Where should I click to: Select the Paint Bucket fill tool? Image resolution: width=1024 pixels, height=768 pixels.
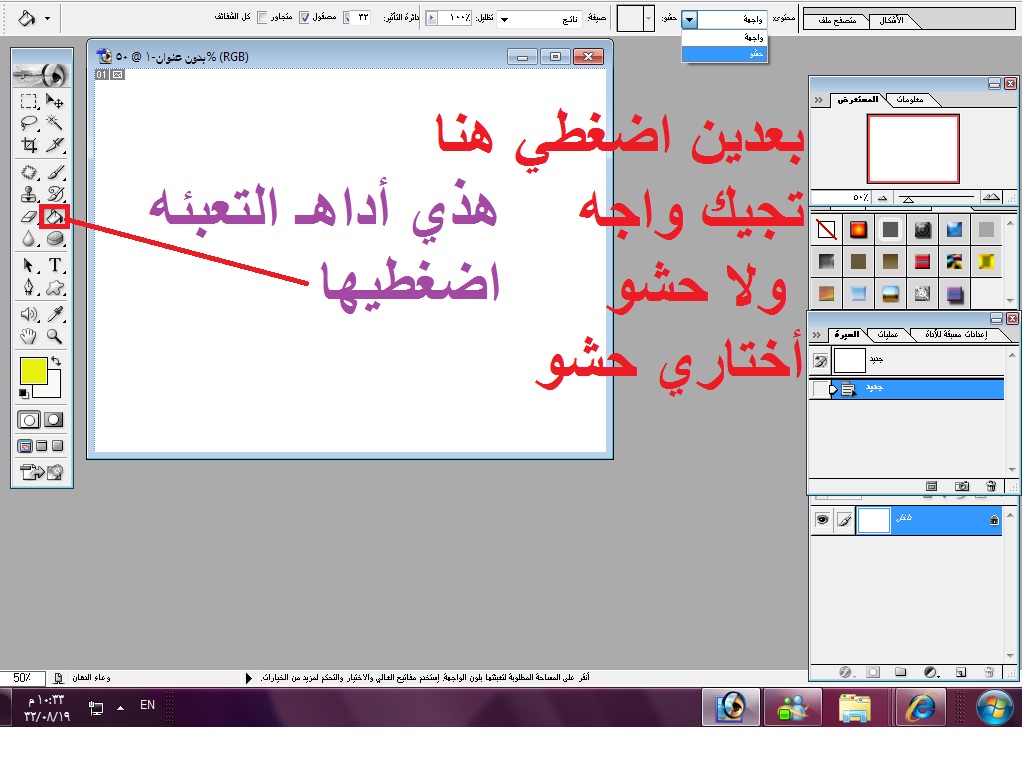(54, 216)
